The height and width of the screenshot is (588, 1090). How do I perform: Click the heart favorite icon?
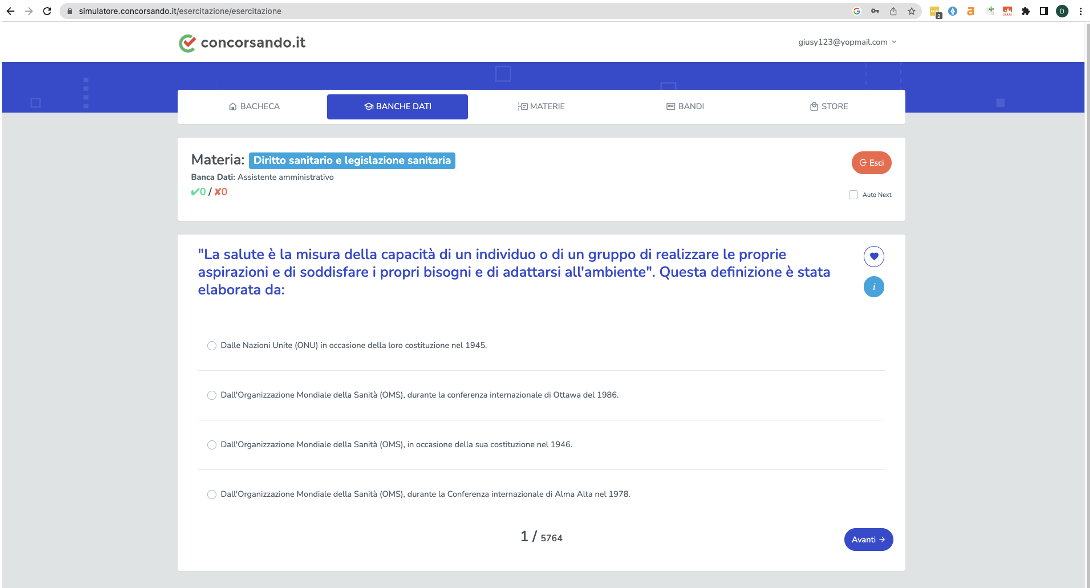click(874, 256)
